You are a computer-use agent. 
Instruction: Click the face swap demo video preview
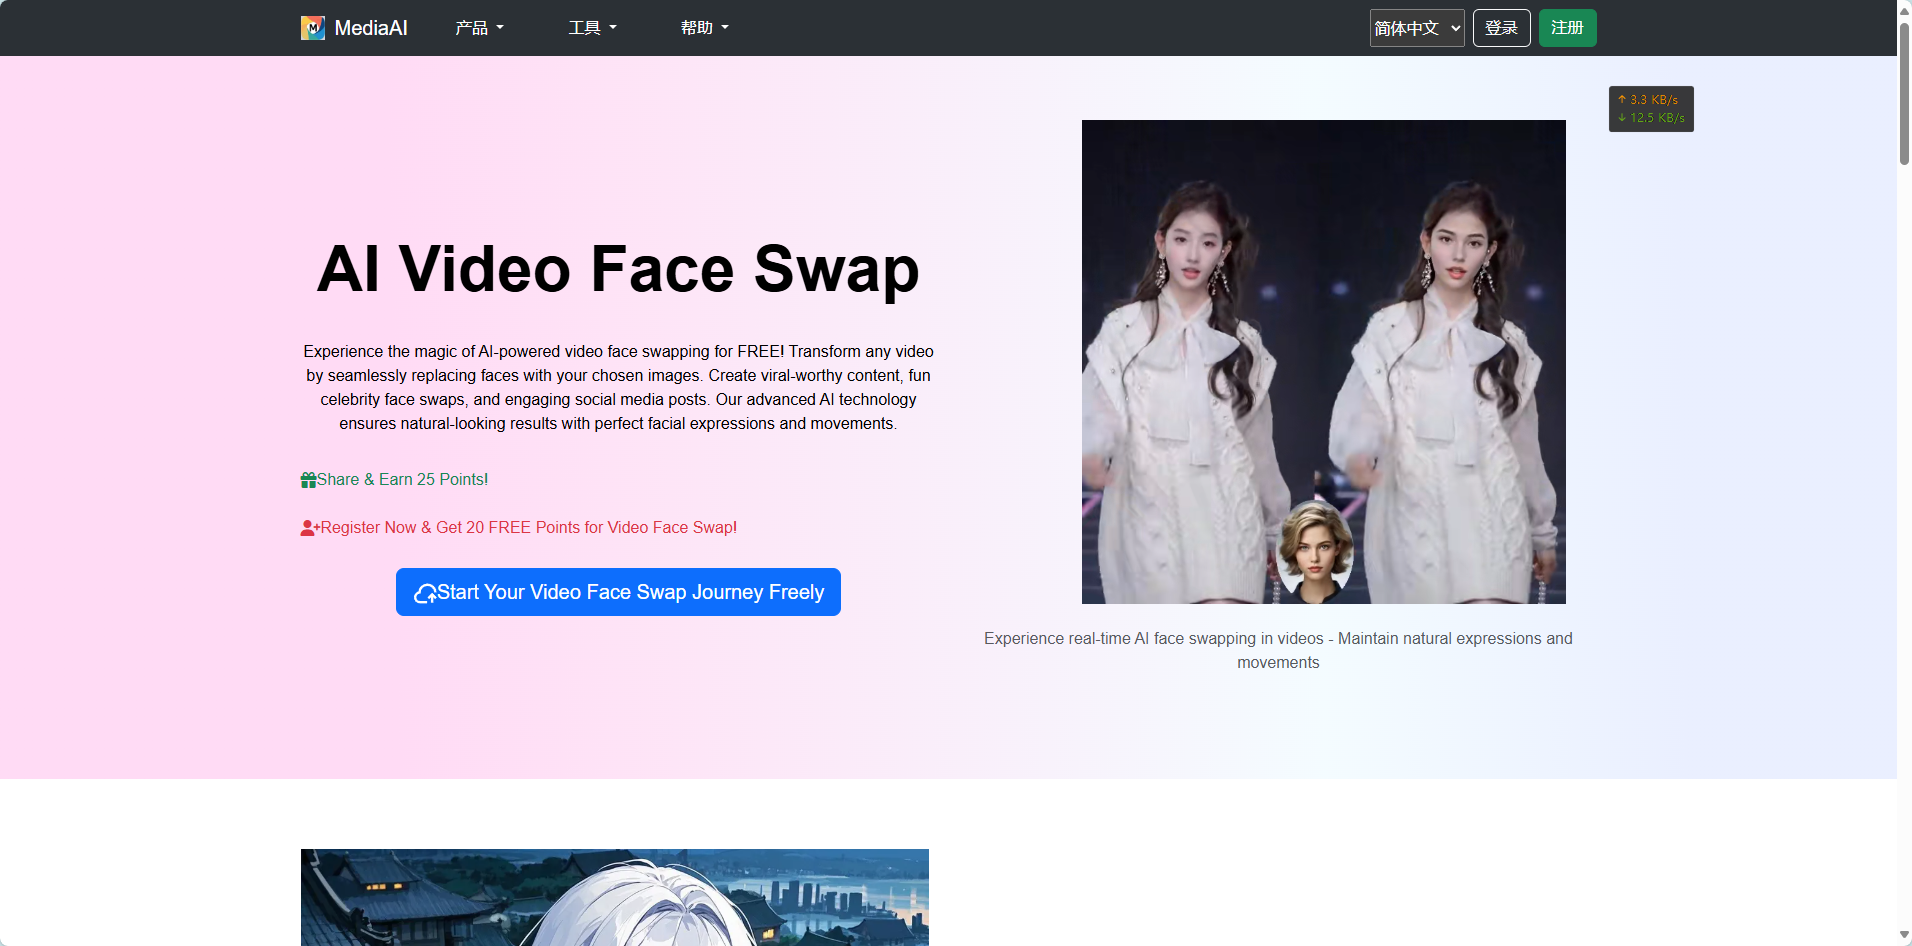pos(1324,362)
